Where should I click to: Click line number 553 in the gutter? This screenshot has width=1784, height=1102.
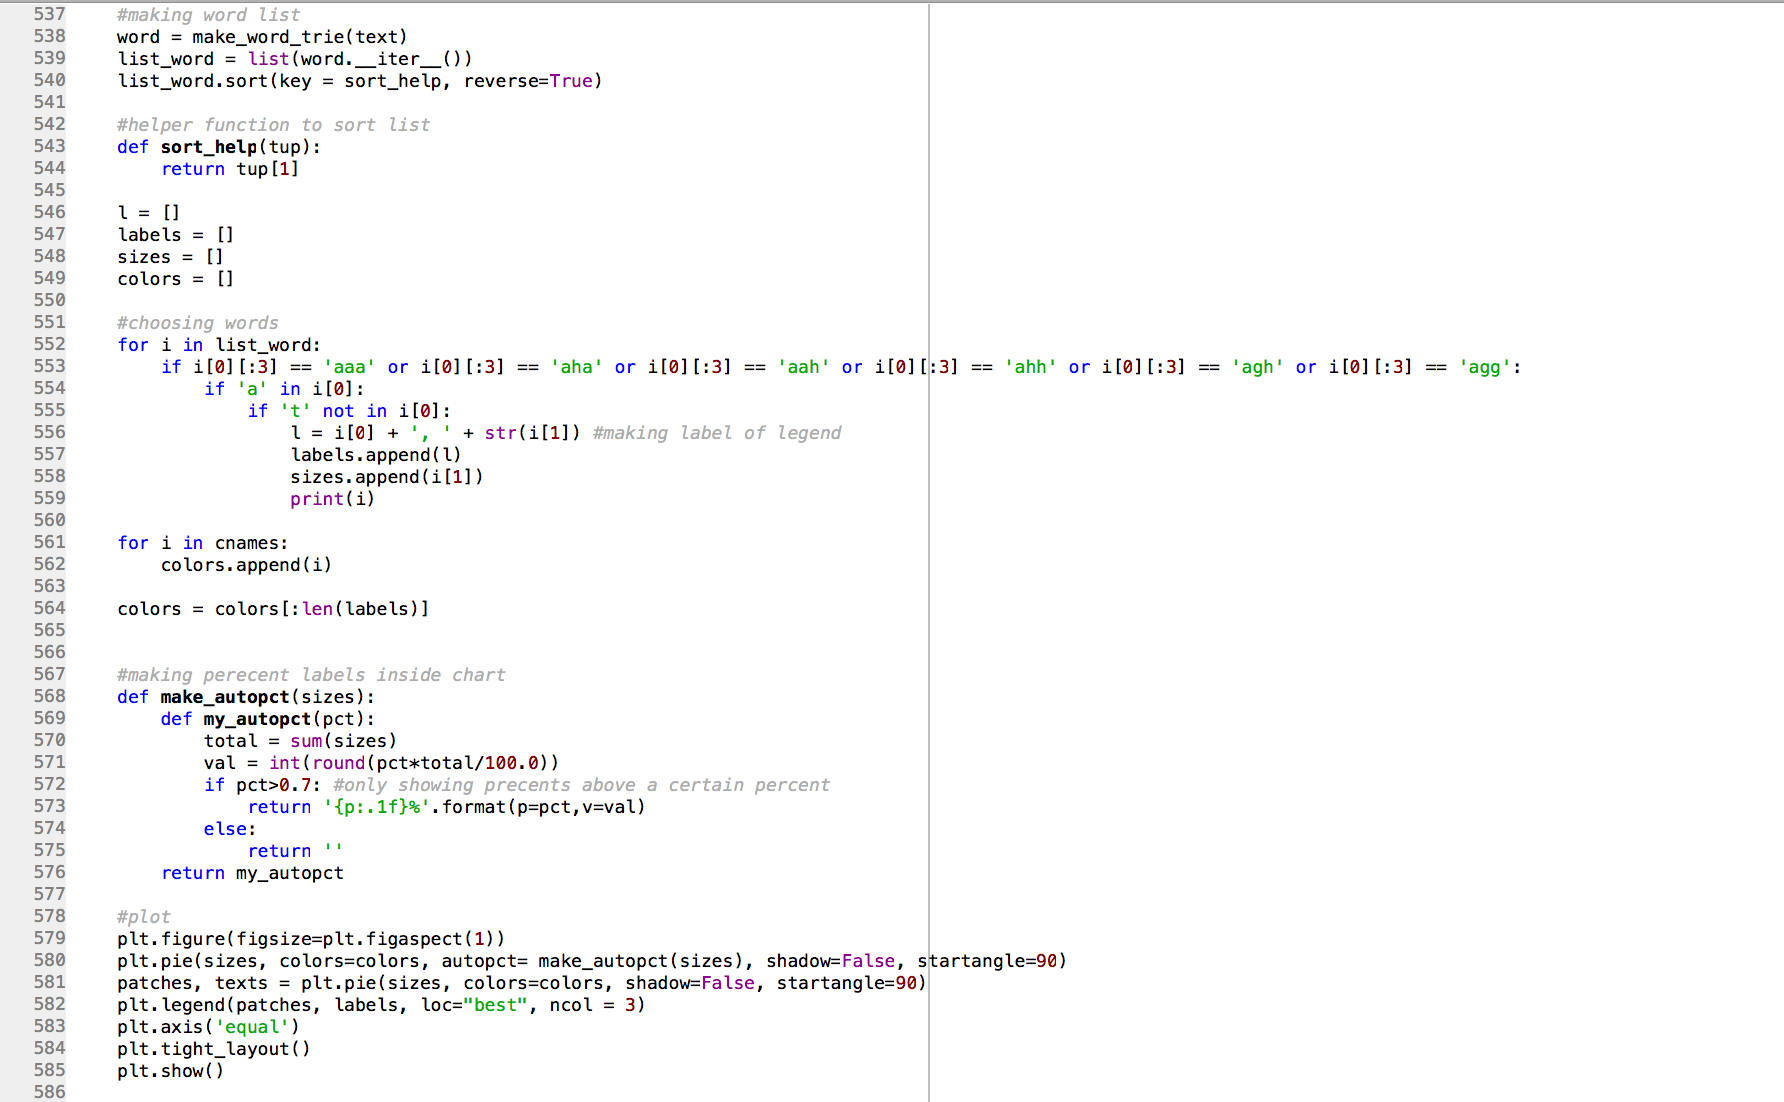point(49,366)
